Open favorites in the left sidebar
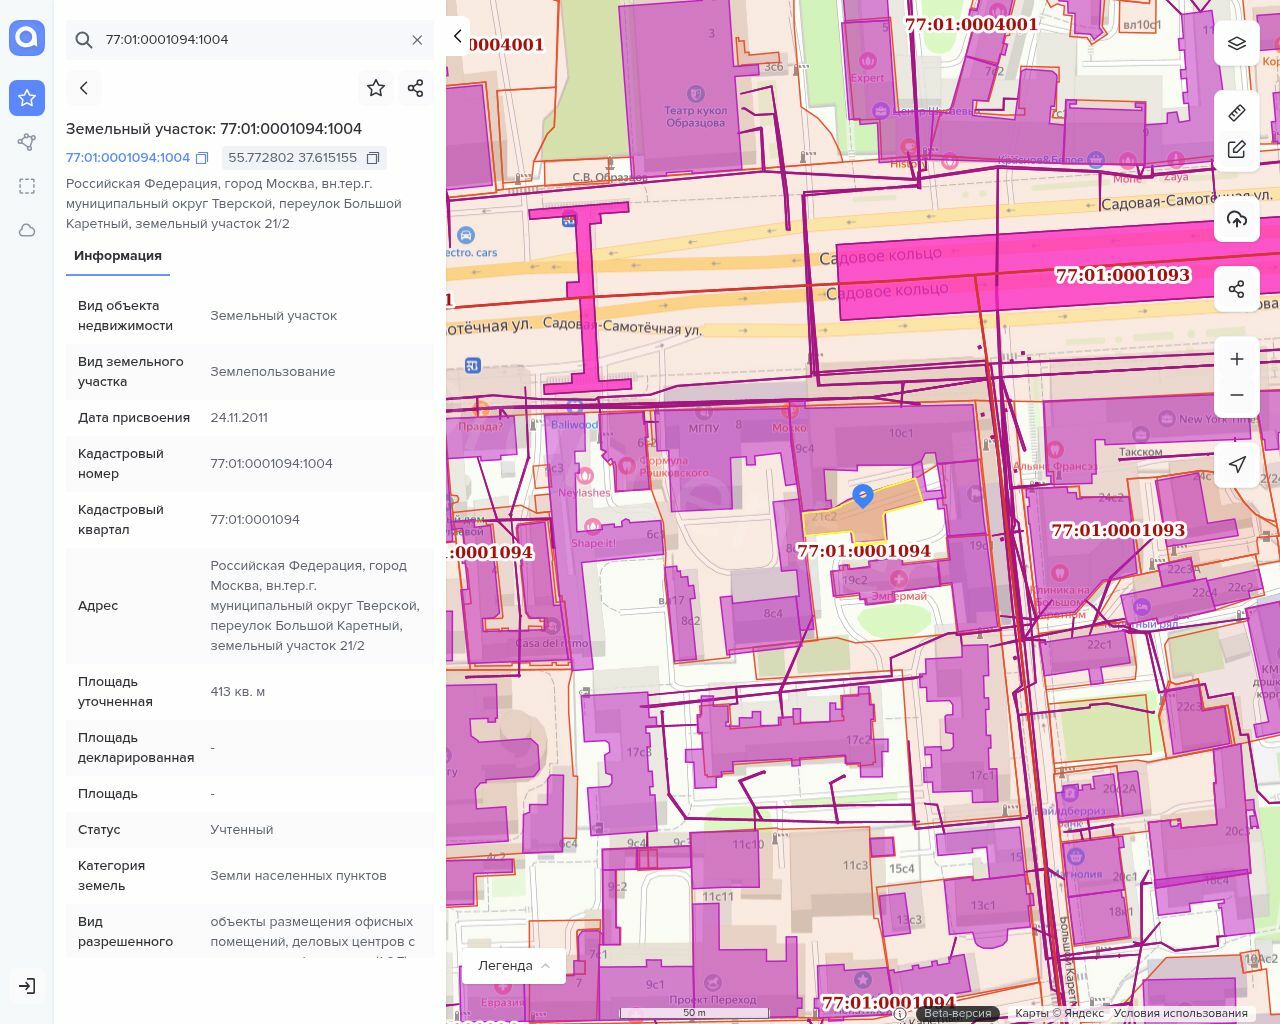Screen dimensions: 1280x1024 (27, 98)
